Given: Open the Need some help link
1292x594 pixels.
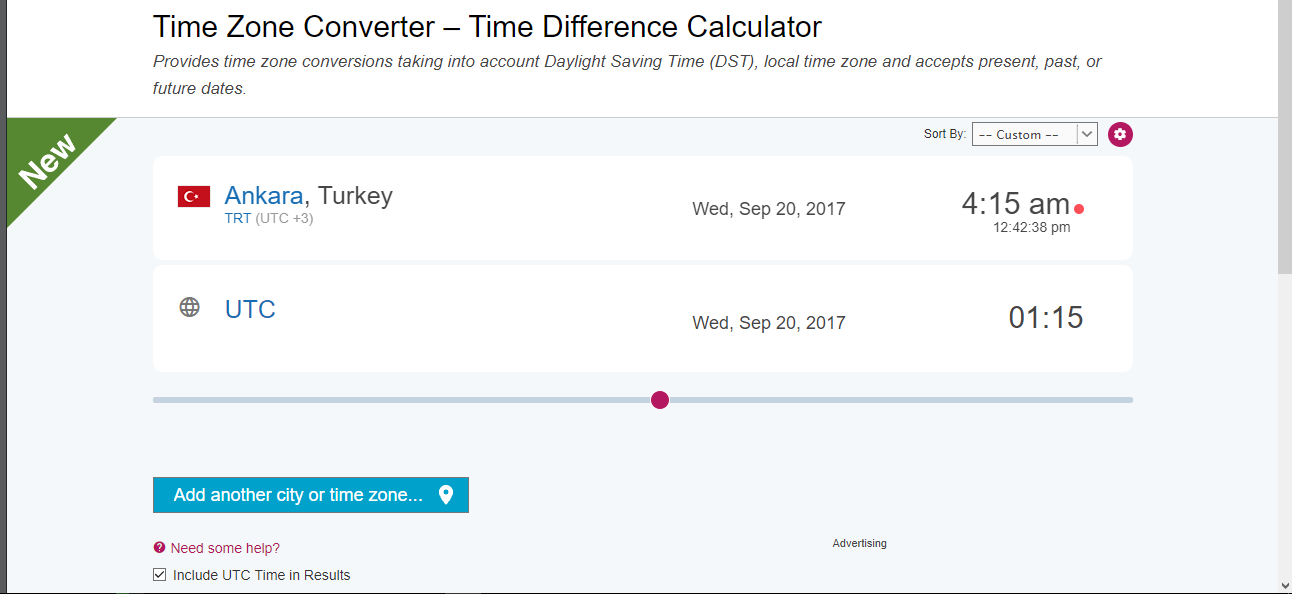Looking at the screenshot, I should pos(225,548).
